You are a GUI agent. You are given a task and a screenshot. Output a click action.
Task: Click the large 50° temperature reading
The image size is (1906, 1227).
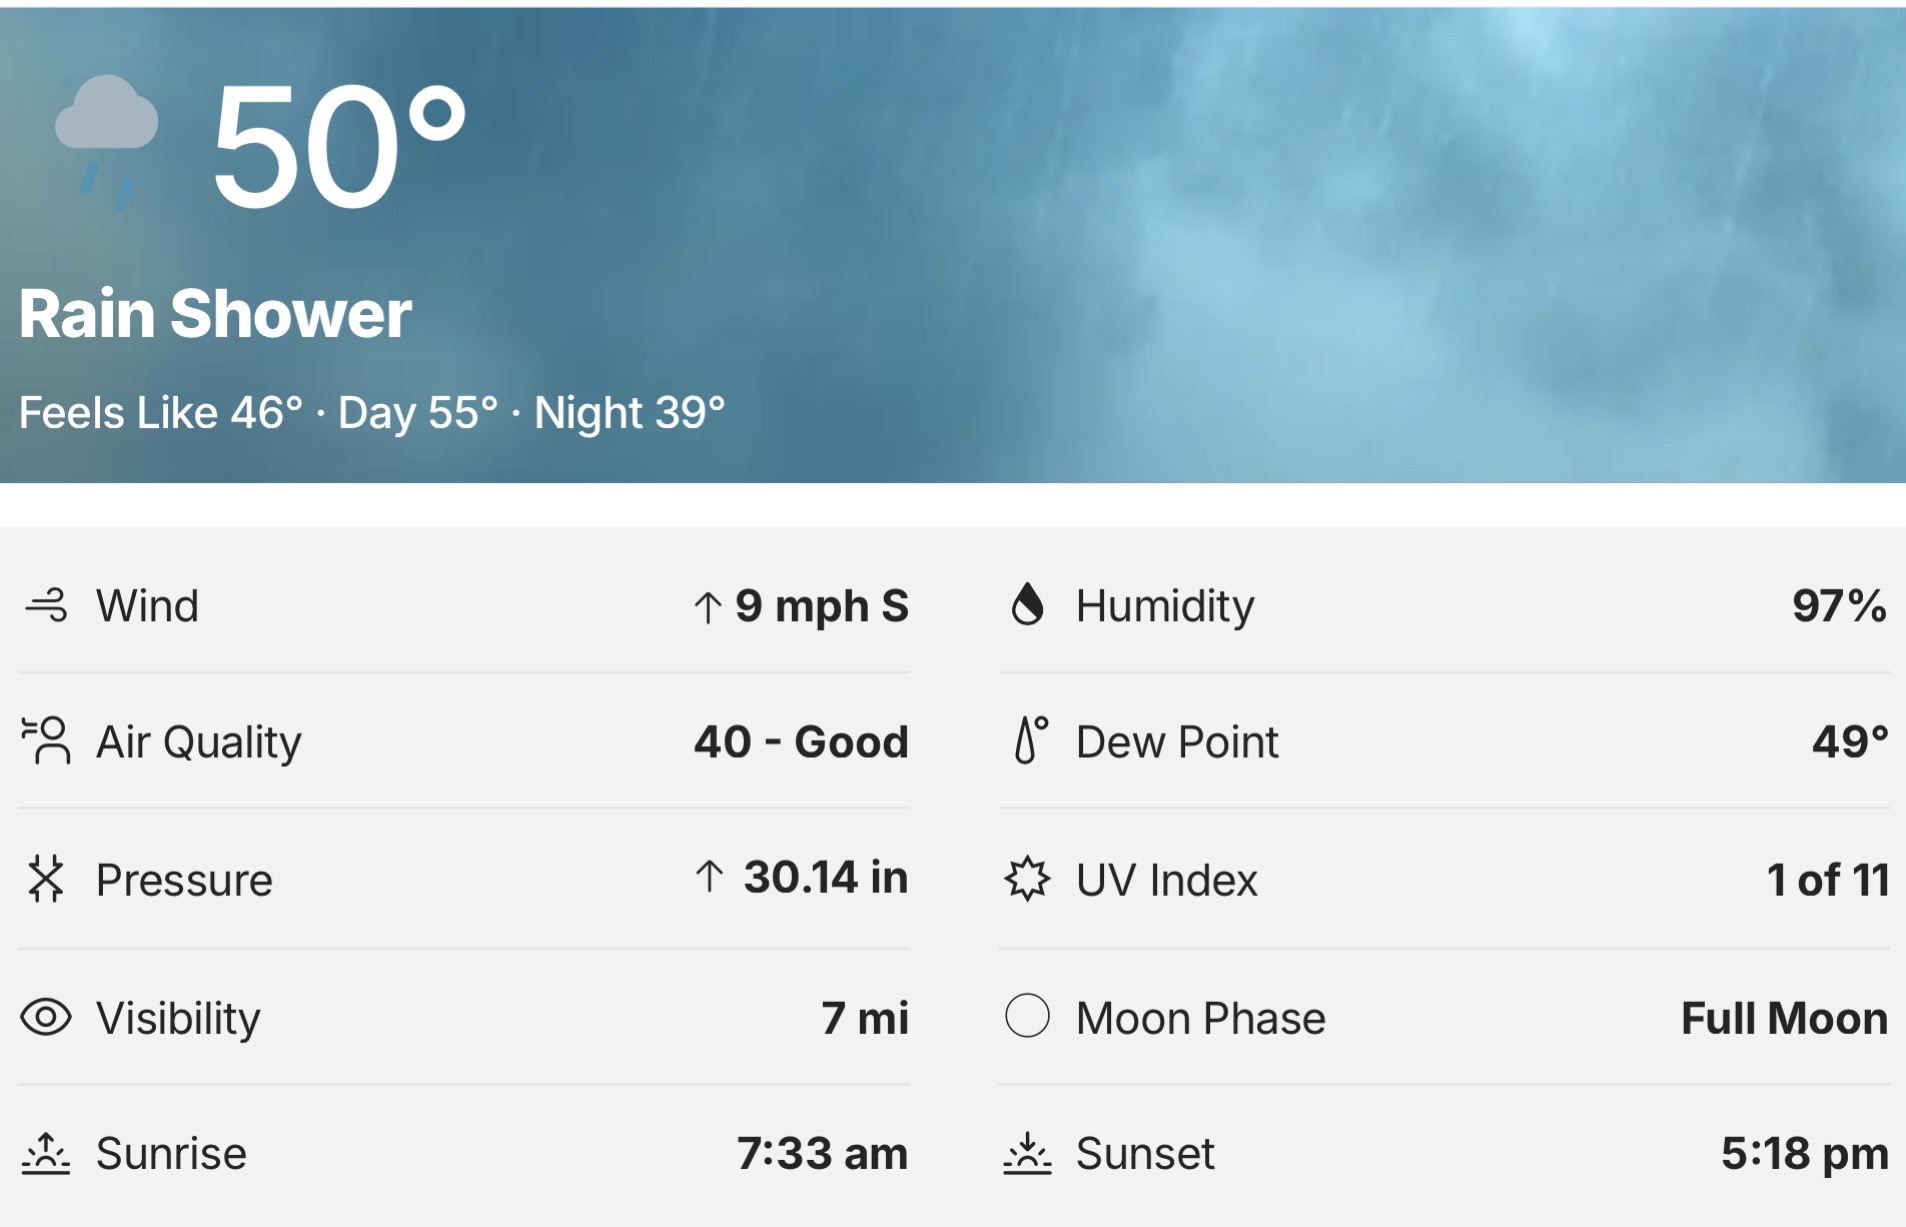click(x=338, y=146)
